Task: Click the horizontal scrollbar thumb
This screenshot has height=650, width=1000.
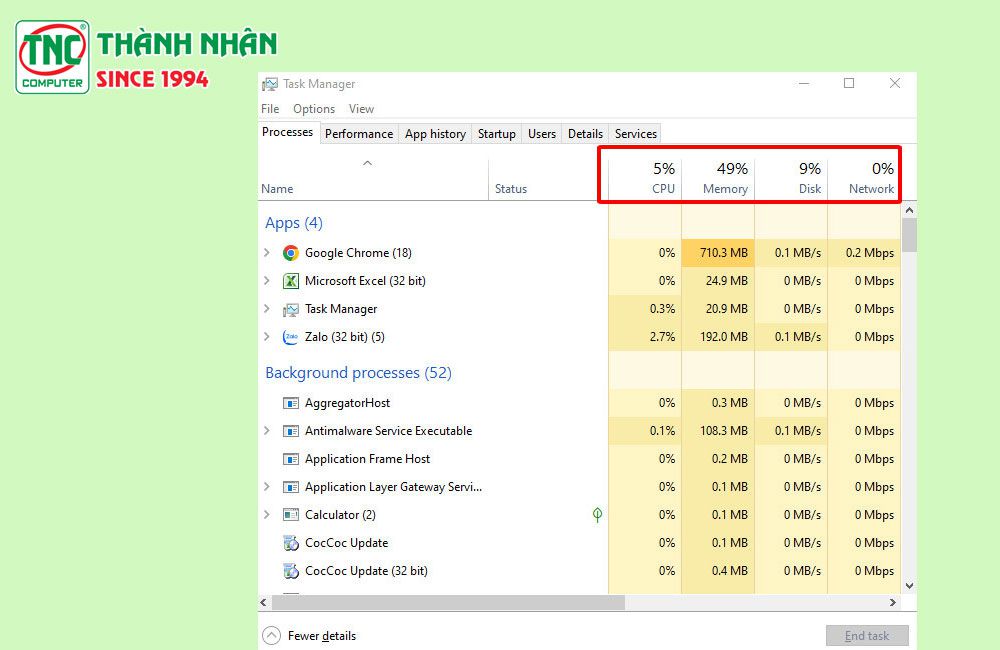Action: [x=448, y=602]
